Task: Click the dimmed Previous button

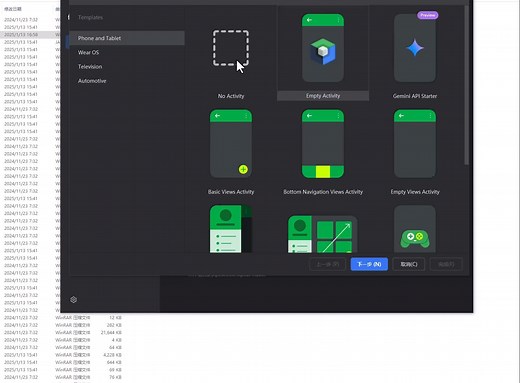Action: pyautogui.click(x=327, y=264)
